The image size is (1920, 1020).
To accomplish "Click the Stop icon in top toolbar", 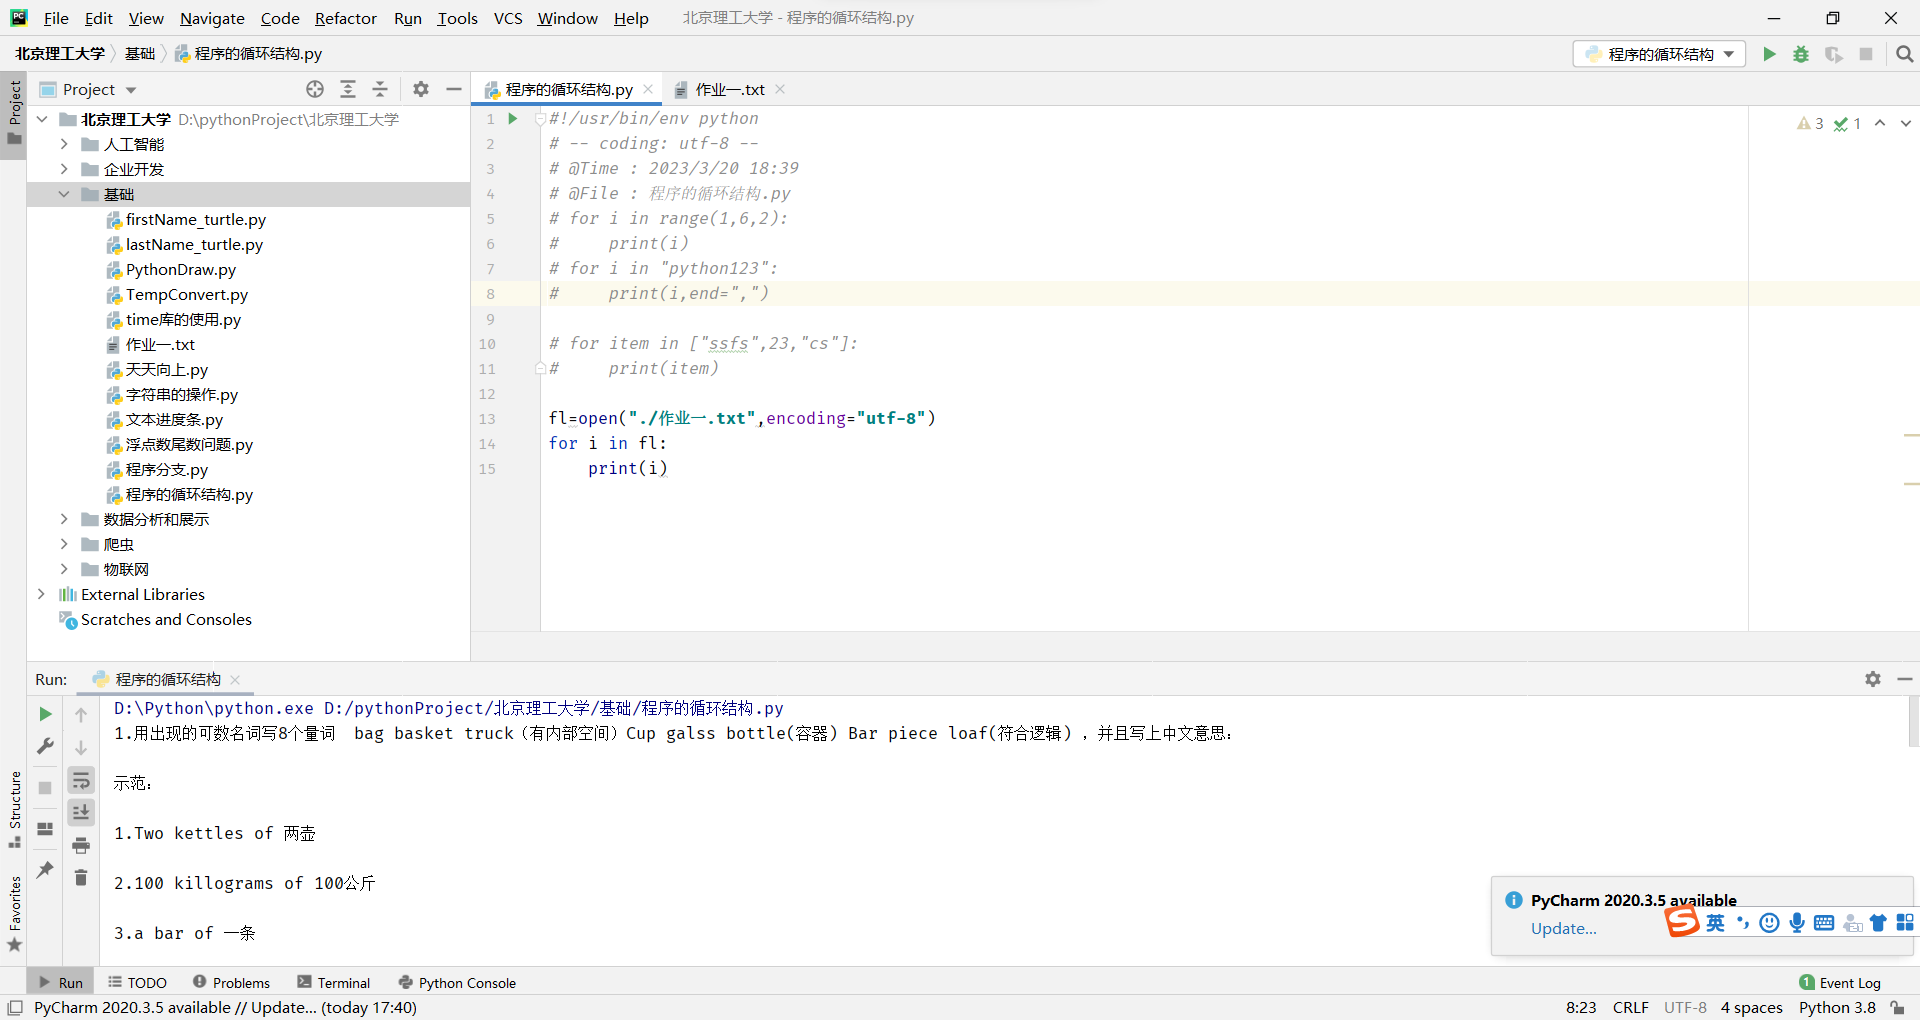I will (1866, 54).
